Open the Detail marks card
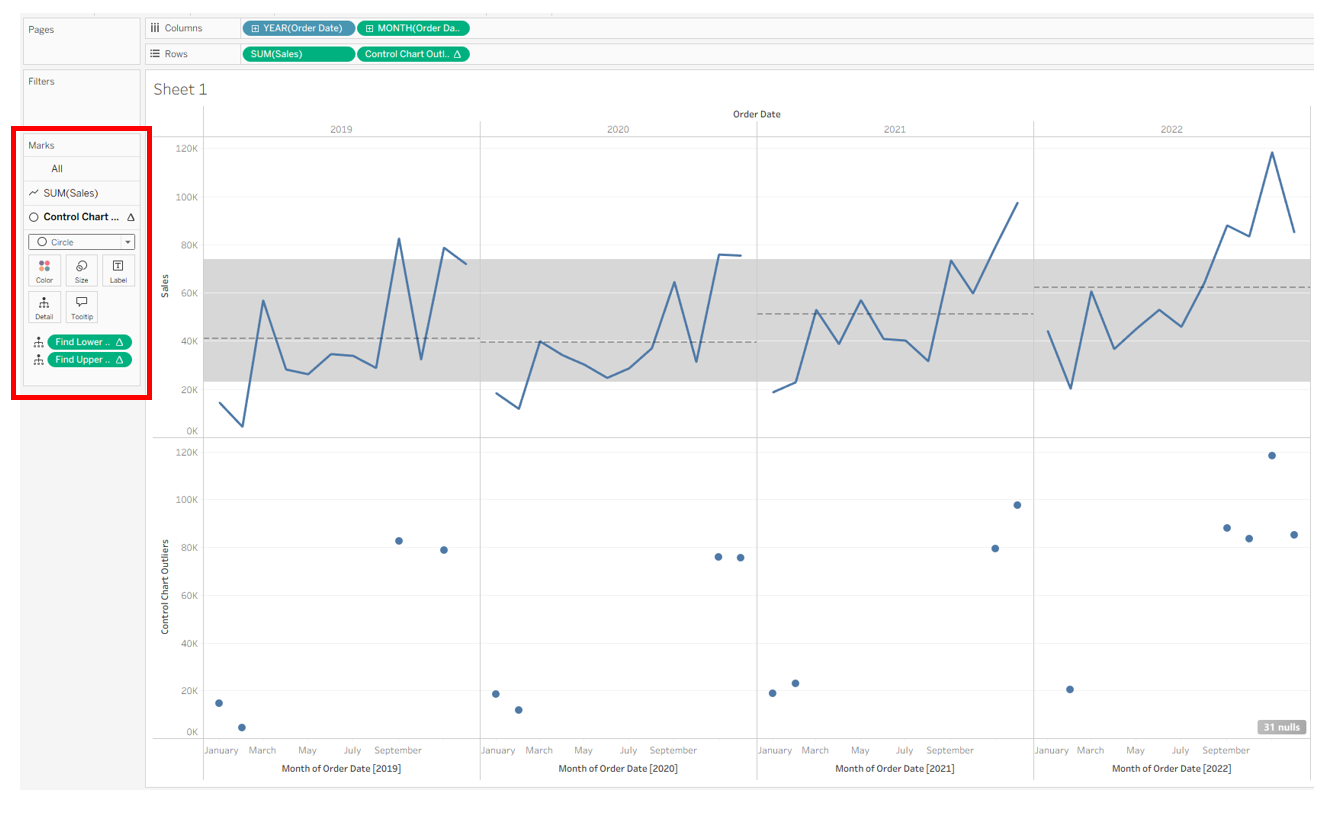 [44, 307]
